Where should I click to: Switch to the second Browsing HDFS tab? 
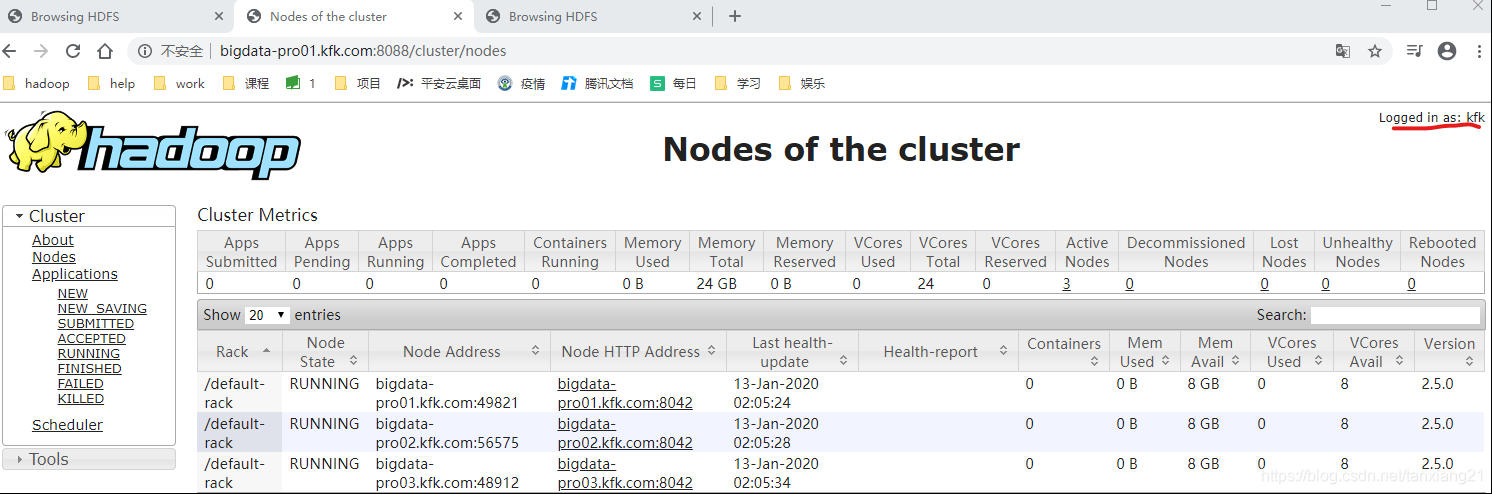tap(595, 16)
